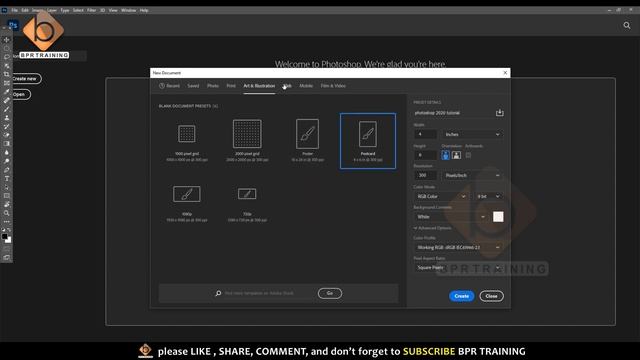The image size is (640, 360).
Task: Switch to the Mobile tab
Action: click(306, 86)
